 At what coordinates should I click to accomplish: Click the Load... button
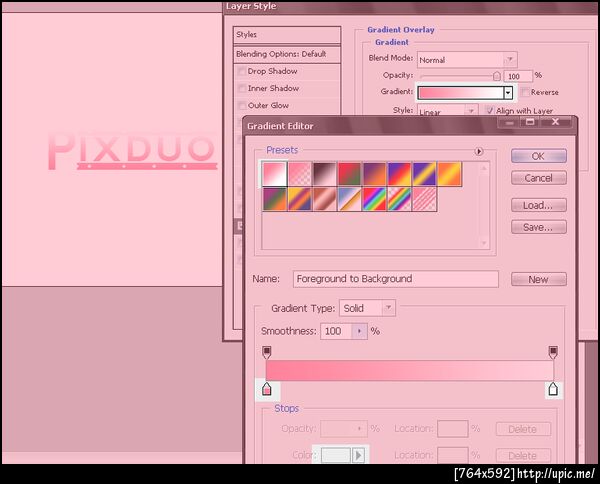click(539, 205)
